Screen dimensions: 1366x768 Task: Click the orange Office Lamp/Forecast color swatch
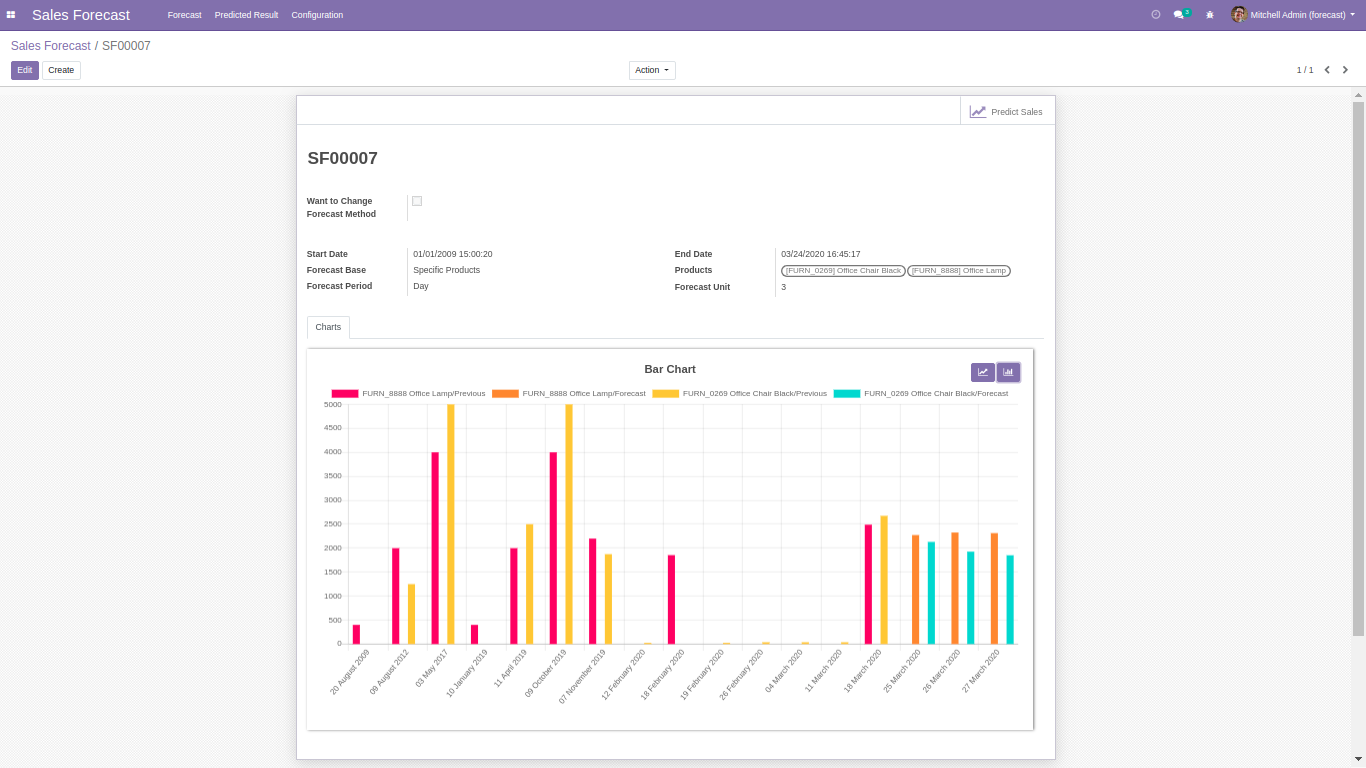(x=505, y=394)
